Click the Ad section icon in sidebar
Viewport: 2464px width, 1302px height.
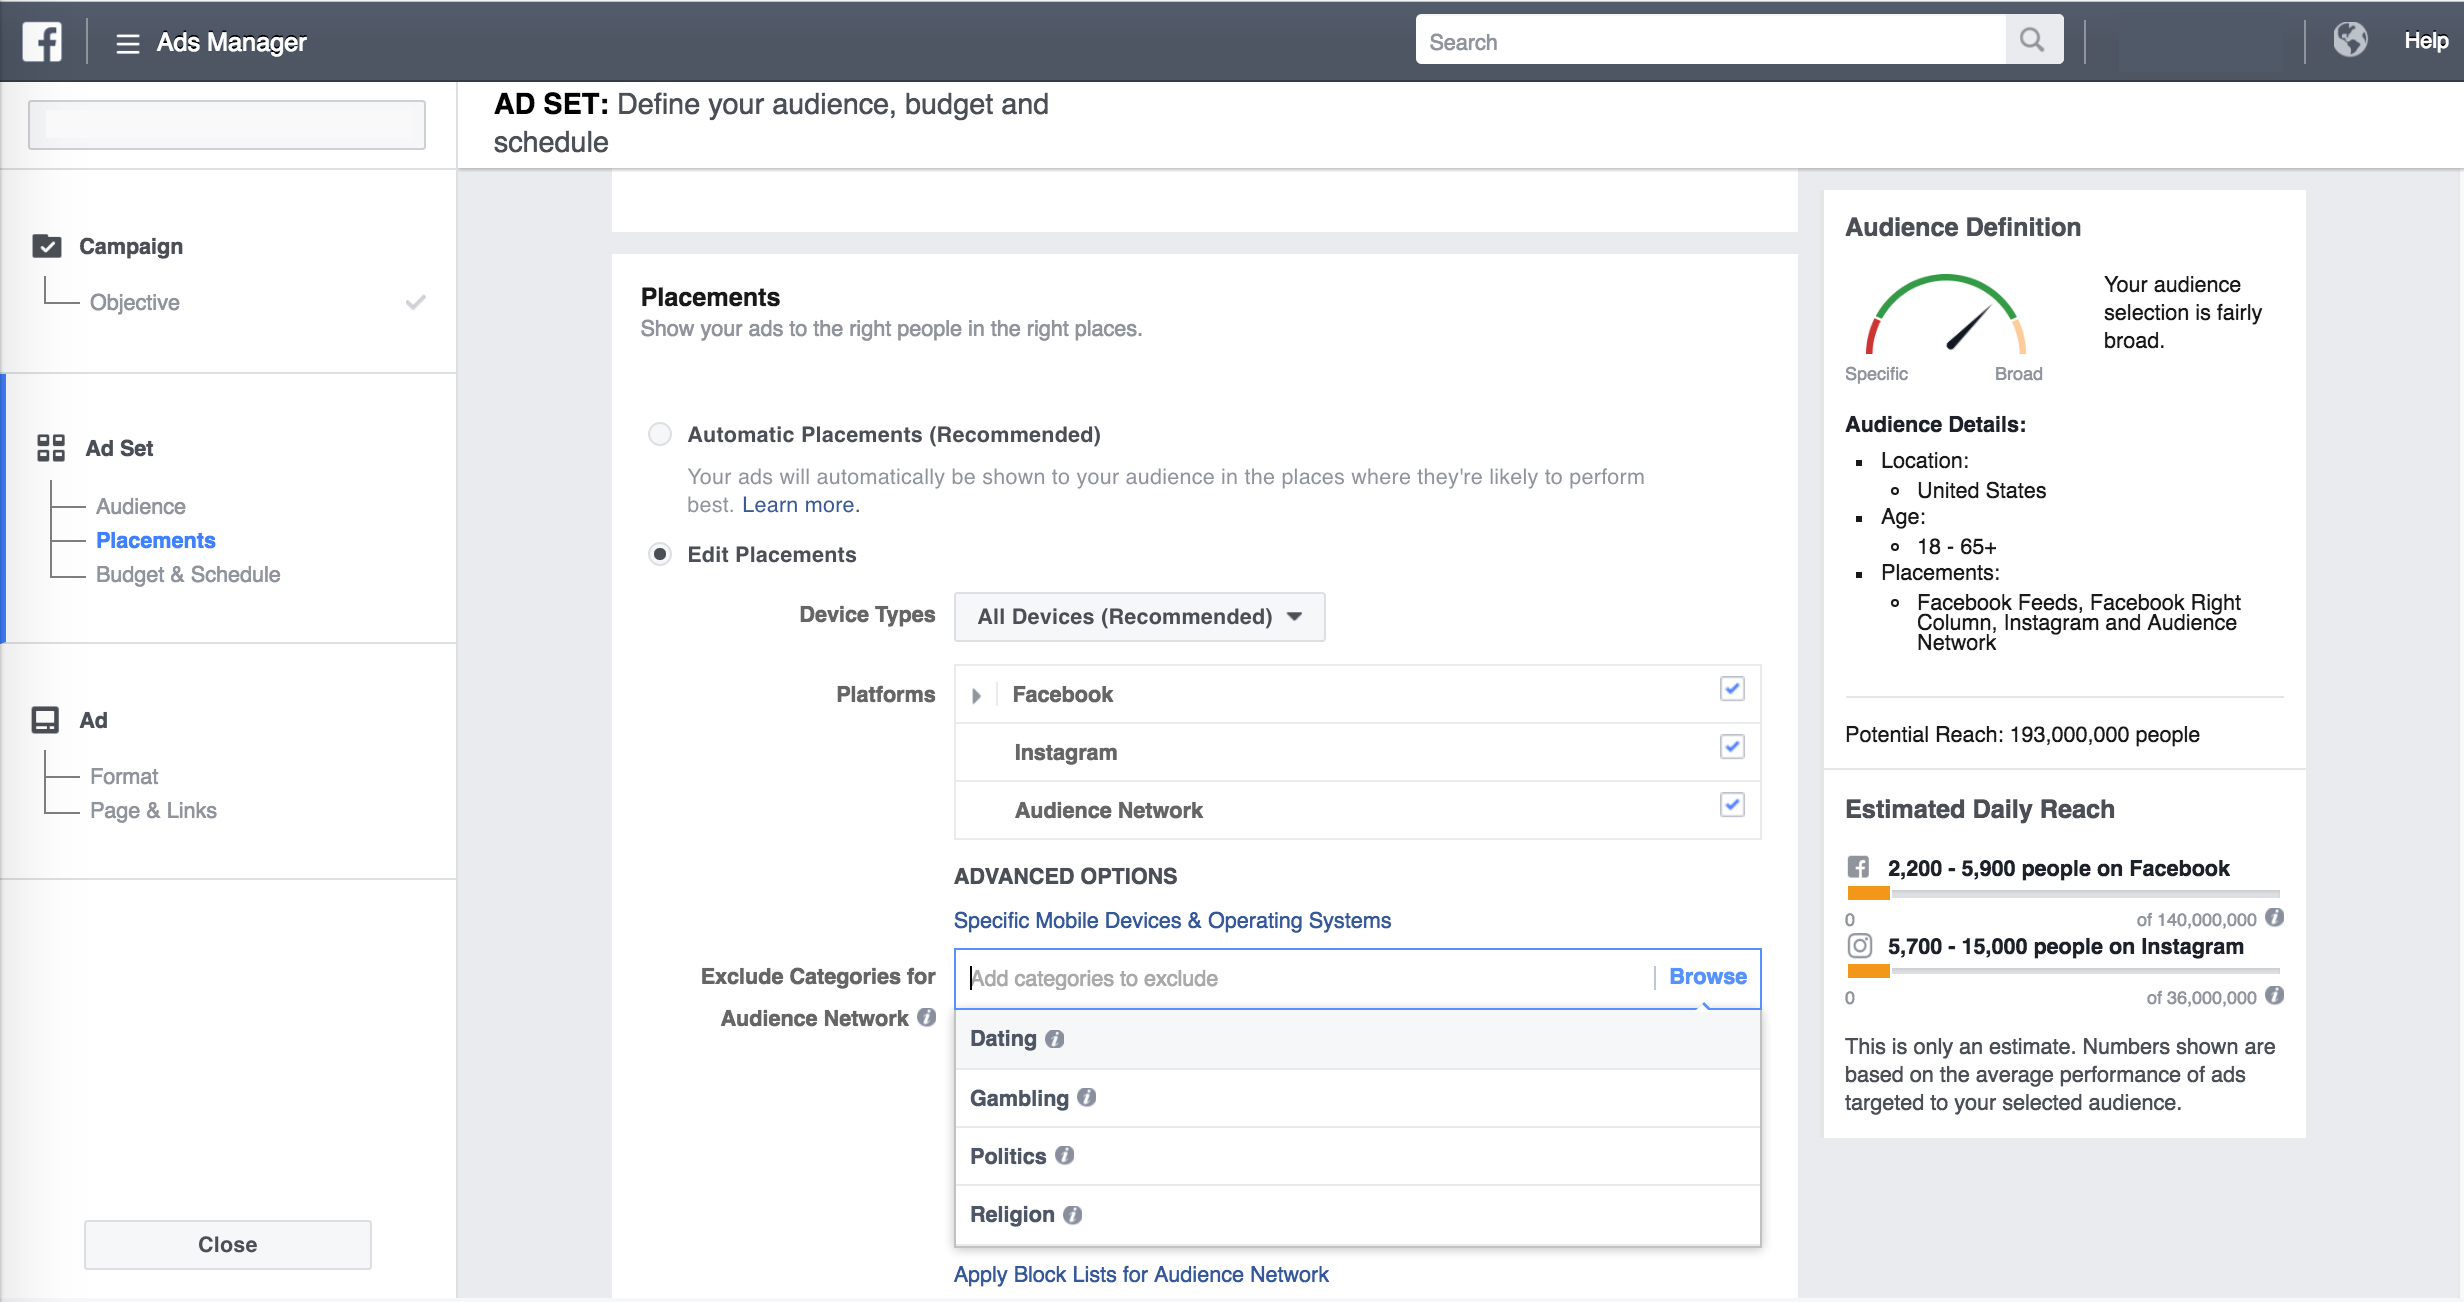click(46, 720)
